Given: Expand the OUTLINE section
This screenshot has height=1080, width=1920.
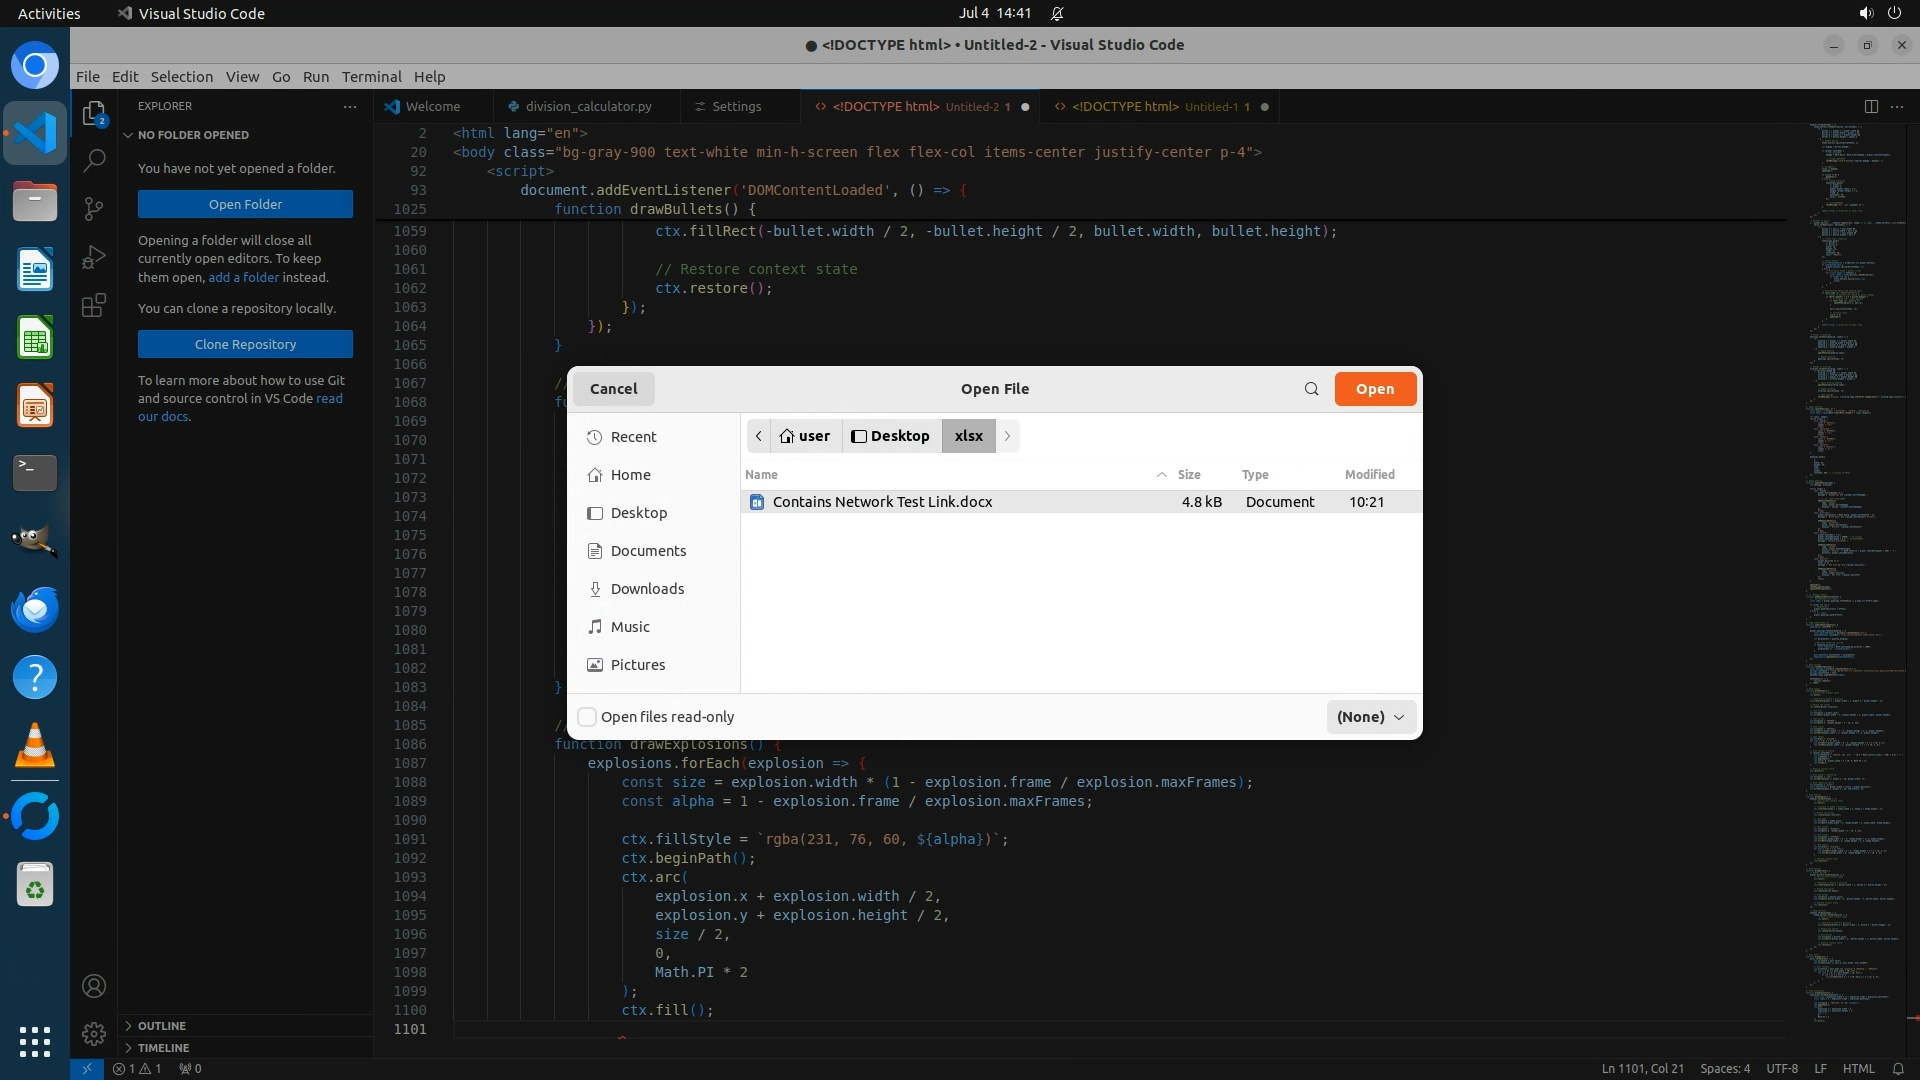Looking at the screenshot, I should click(162, 1026).
